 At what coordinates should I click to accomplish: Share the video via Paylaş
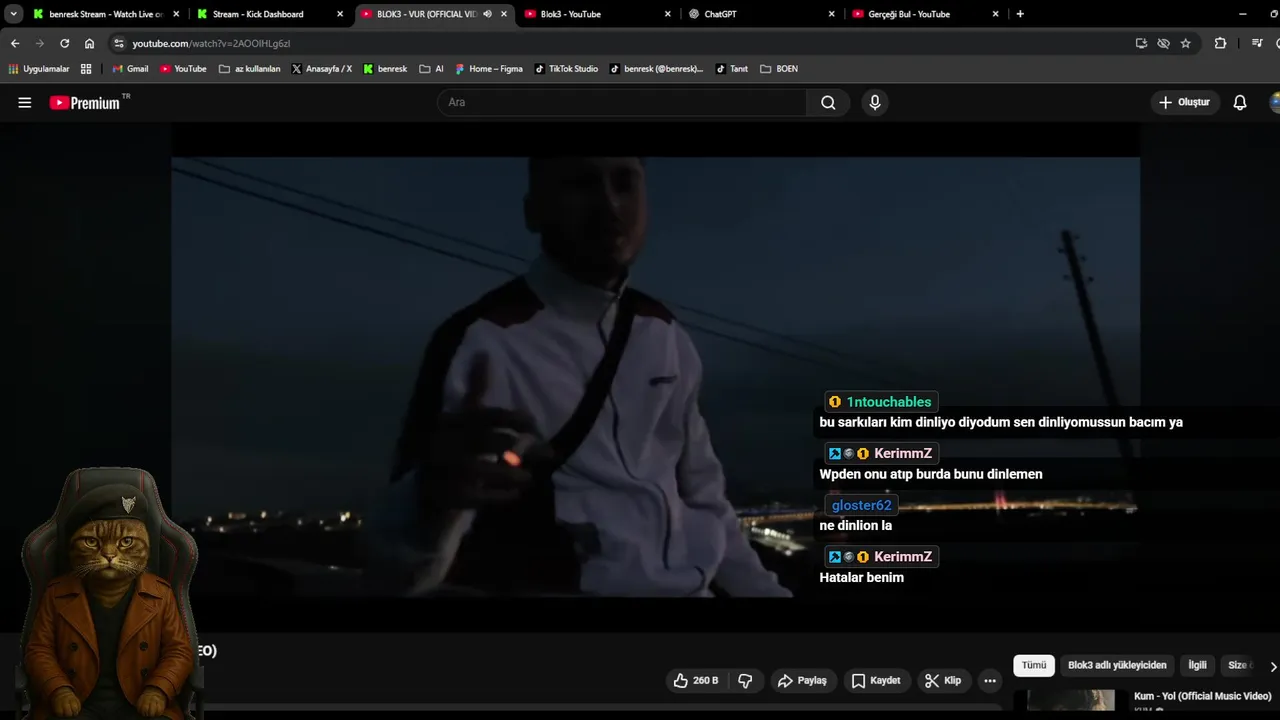[803, 680]
